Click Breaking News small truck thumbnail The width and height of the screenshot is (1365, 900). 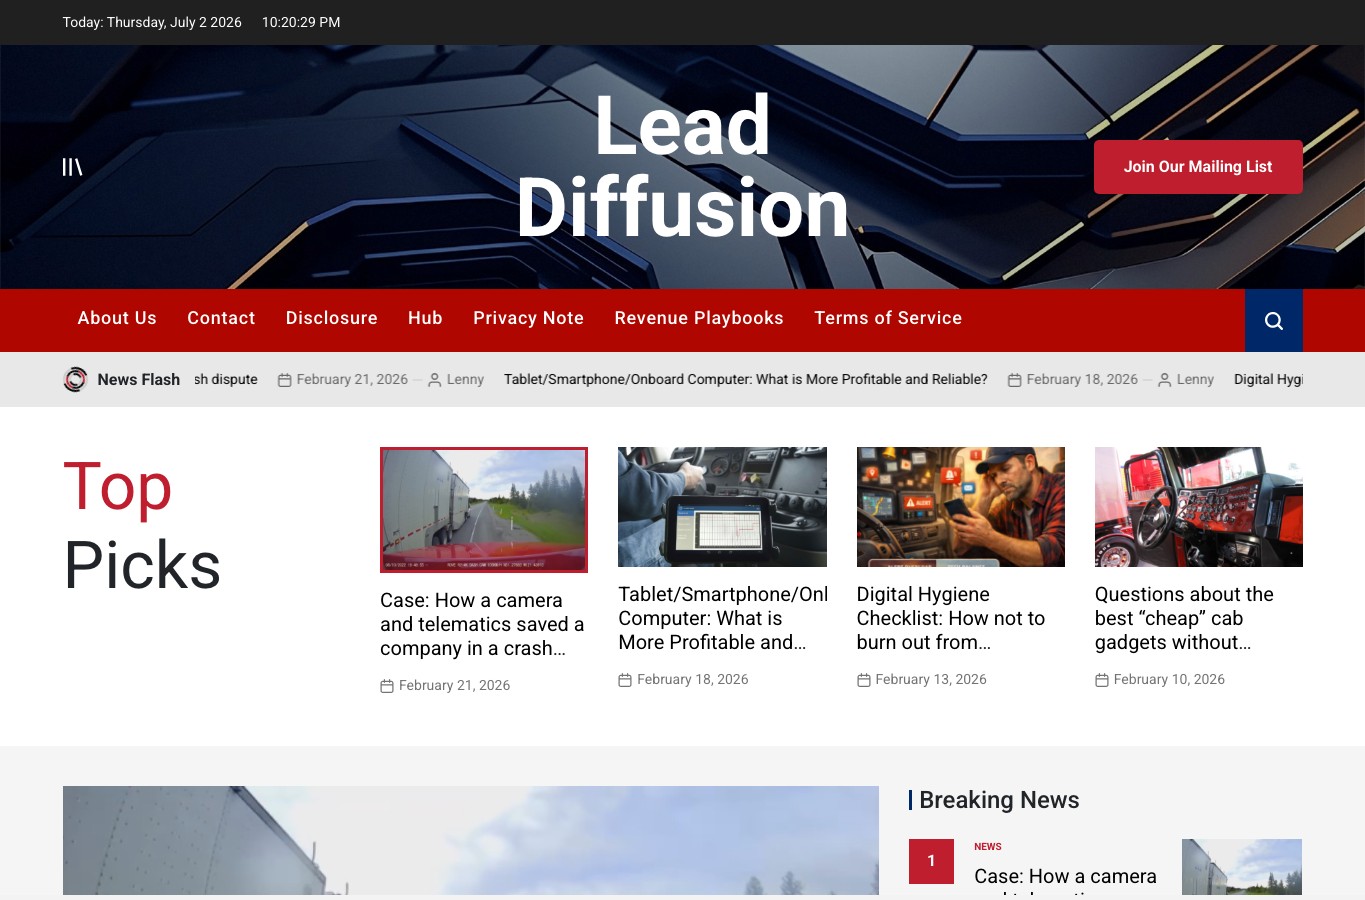(x=1242, y=867)
